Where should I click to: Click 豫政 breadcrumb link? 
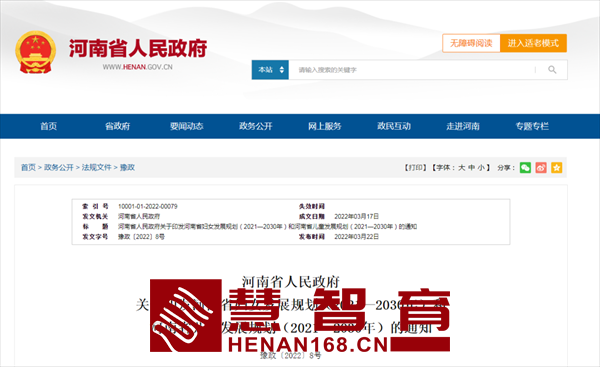point(127,168)
